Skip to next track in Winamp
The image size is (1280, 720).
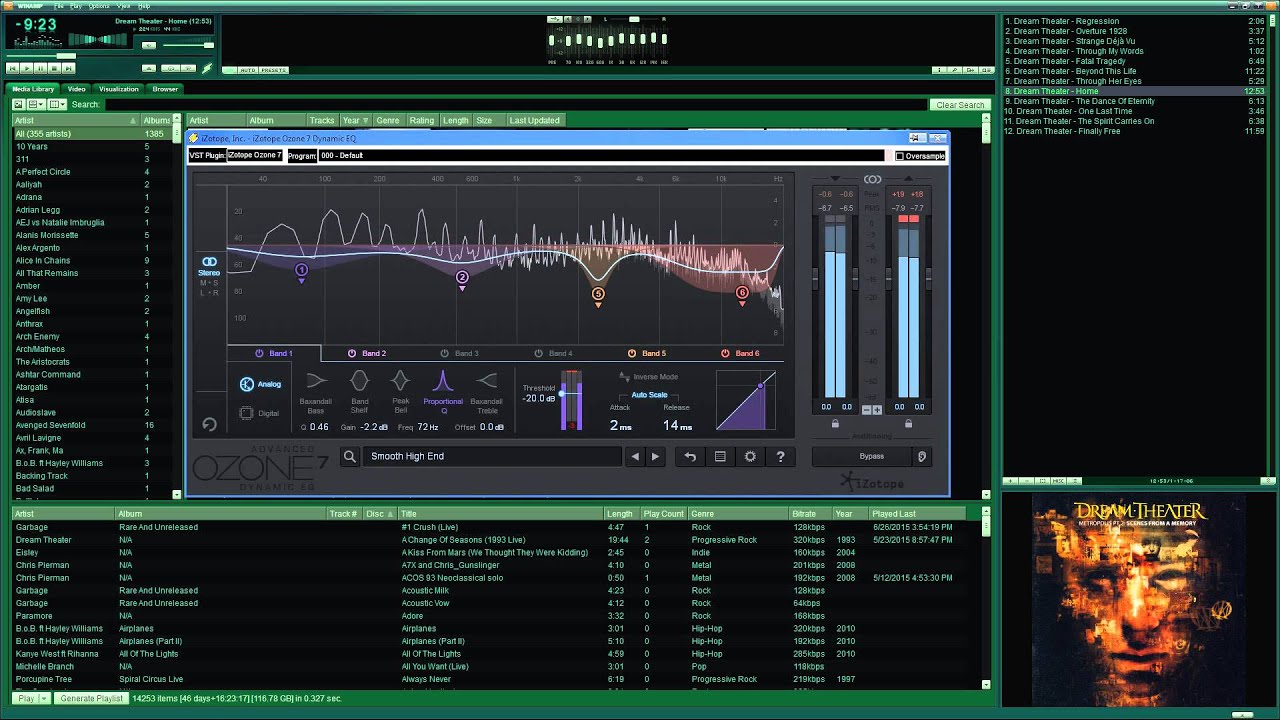[68, 68]
